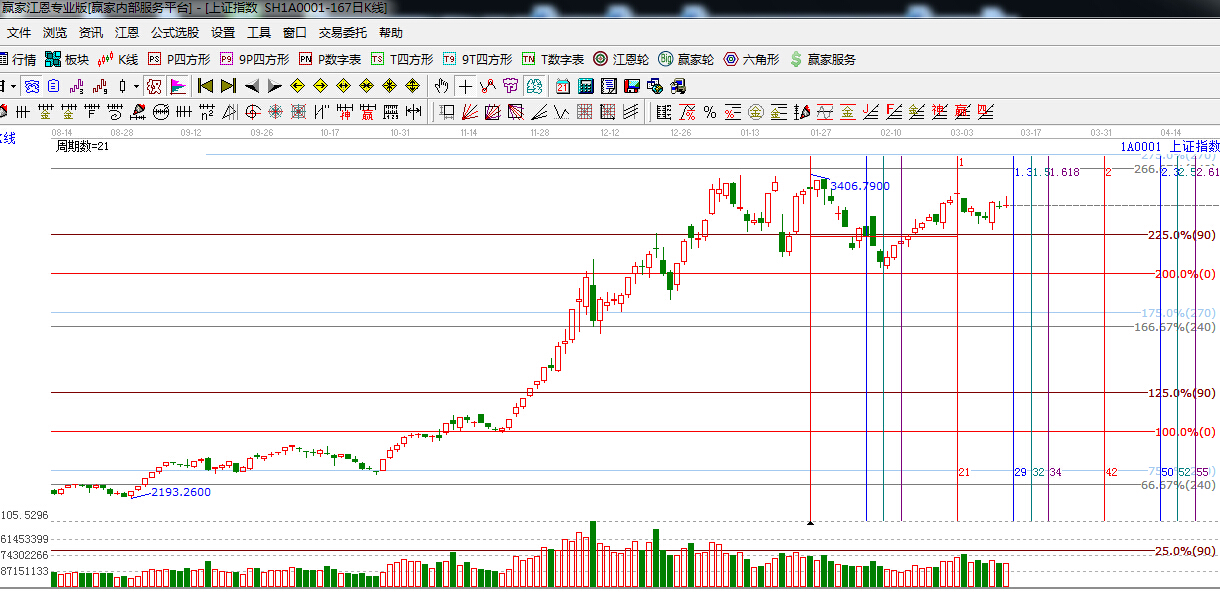Image resolution: width=1220 pixels, height=592 pixels.
Task: Select the hand pan tool
Action: click(x=441, y=86)
